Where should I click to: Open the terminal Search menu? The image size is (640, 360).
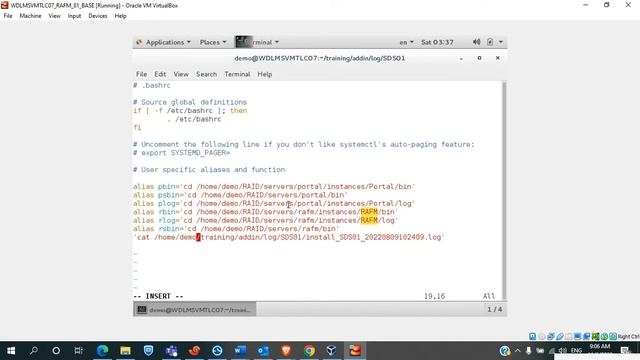207,74
